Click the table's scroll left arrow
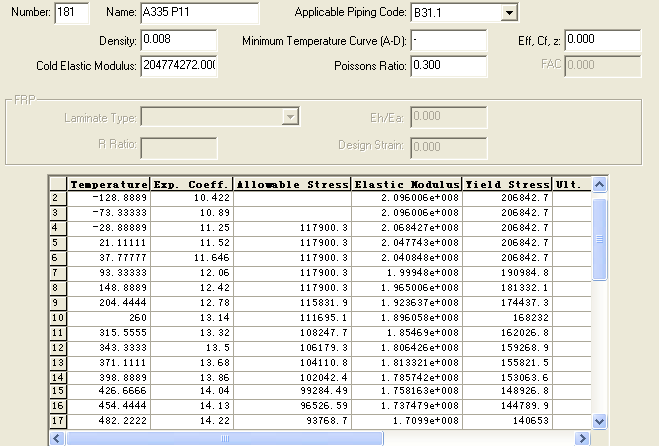The height and width of the screenshot is (446, 659). [57, 438]
